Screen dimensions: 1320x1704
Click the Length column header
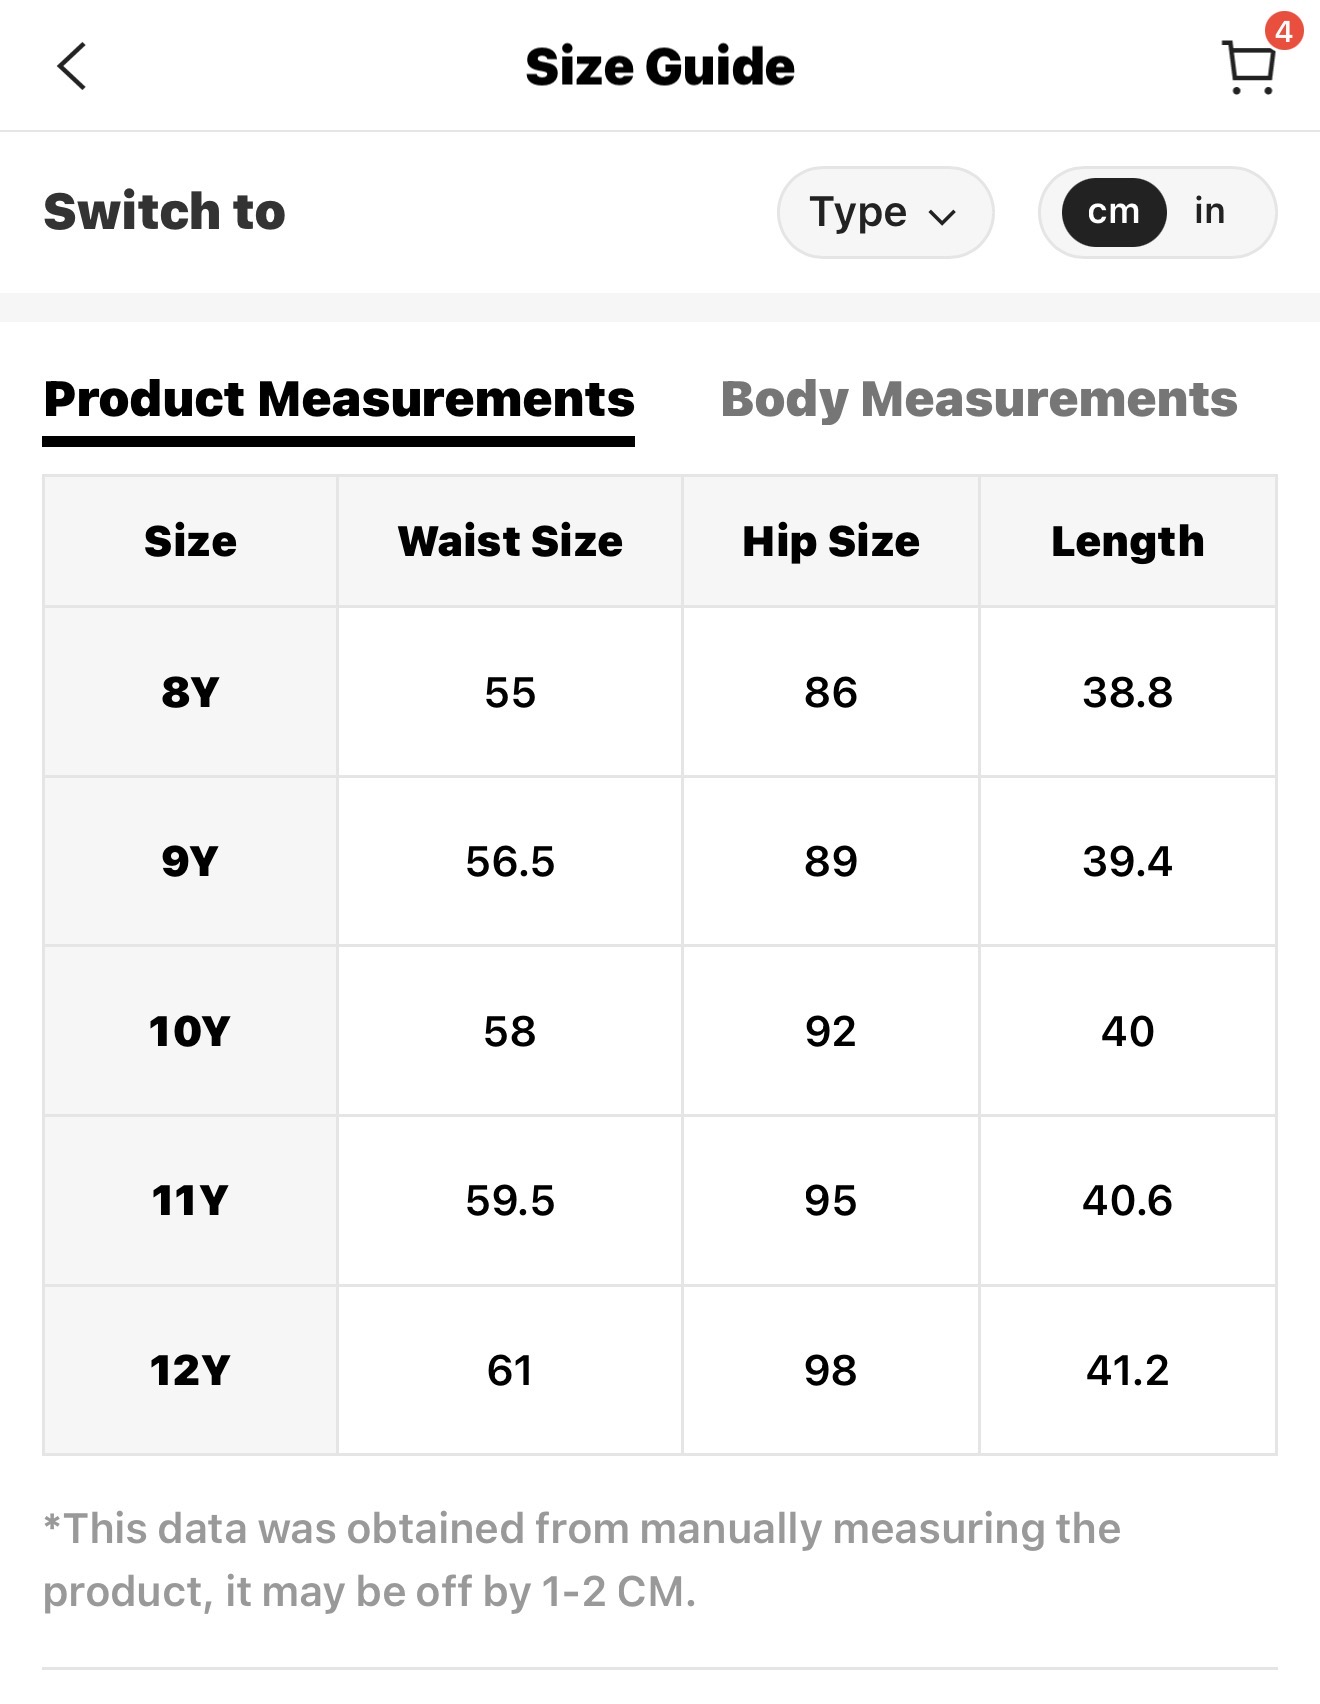coord(1127,541)
